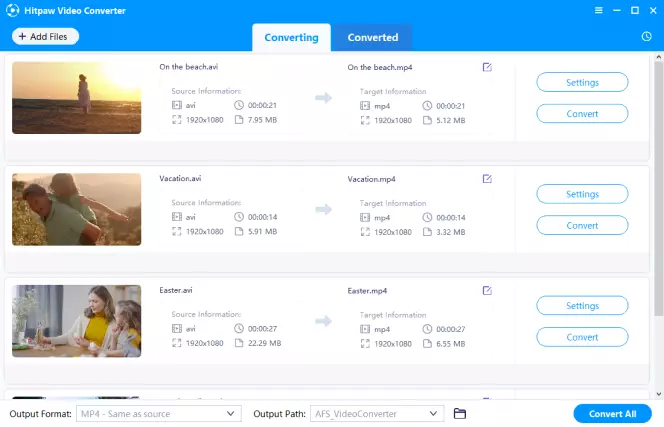Edit output name for Vacation.mp4
The width and height of the screenshot is (664, 427).
487,179
